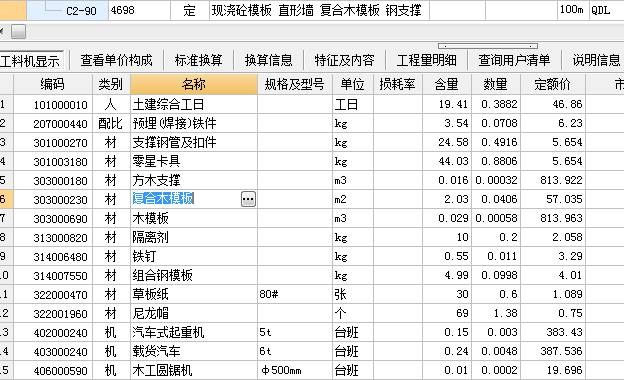
Task: Select the 方木支撑 name cell
Action: click(x=194, y=180)
